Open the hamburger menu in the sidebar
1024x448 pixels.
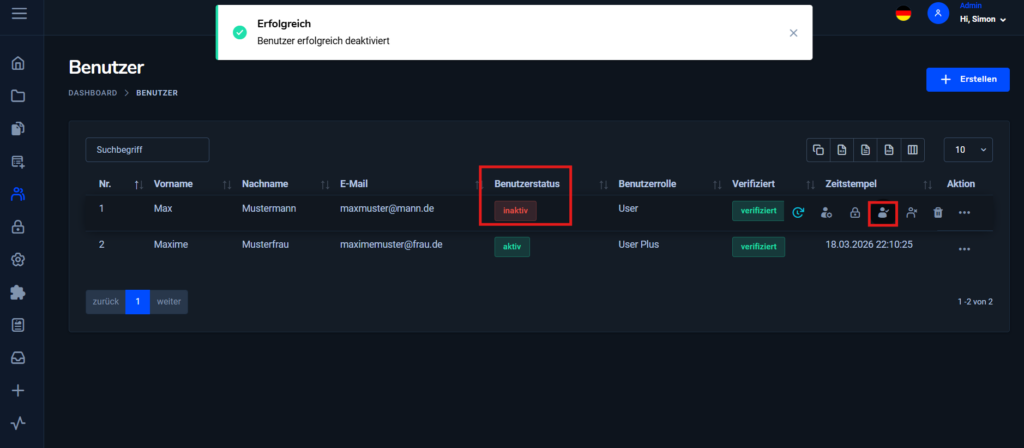pyautogui.click(x=20, y=12)
